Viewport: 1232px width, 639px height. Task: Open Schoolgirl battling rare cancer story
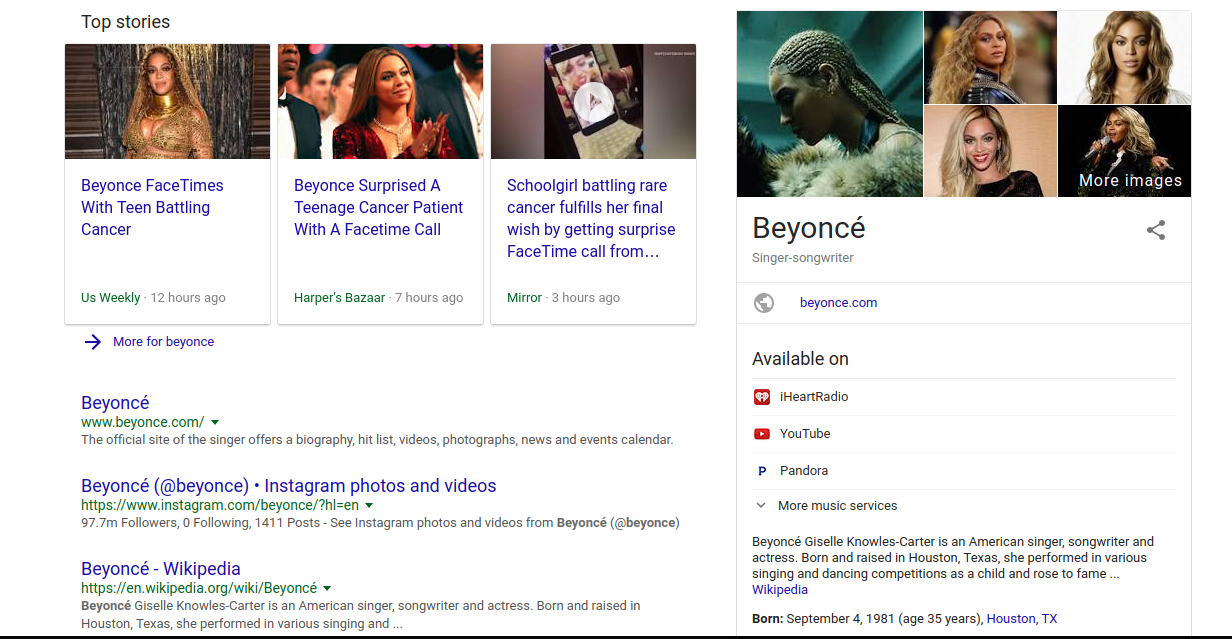coord(591,218)
